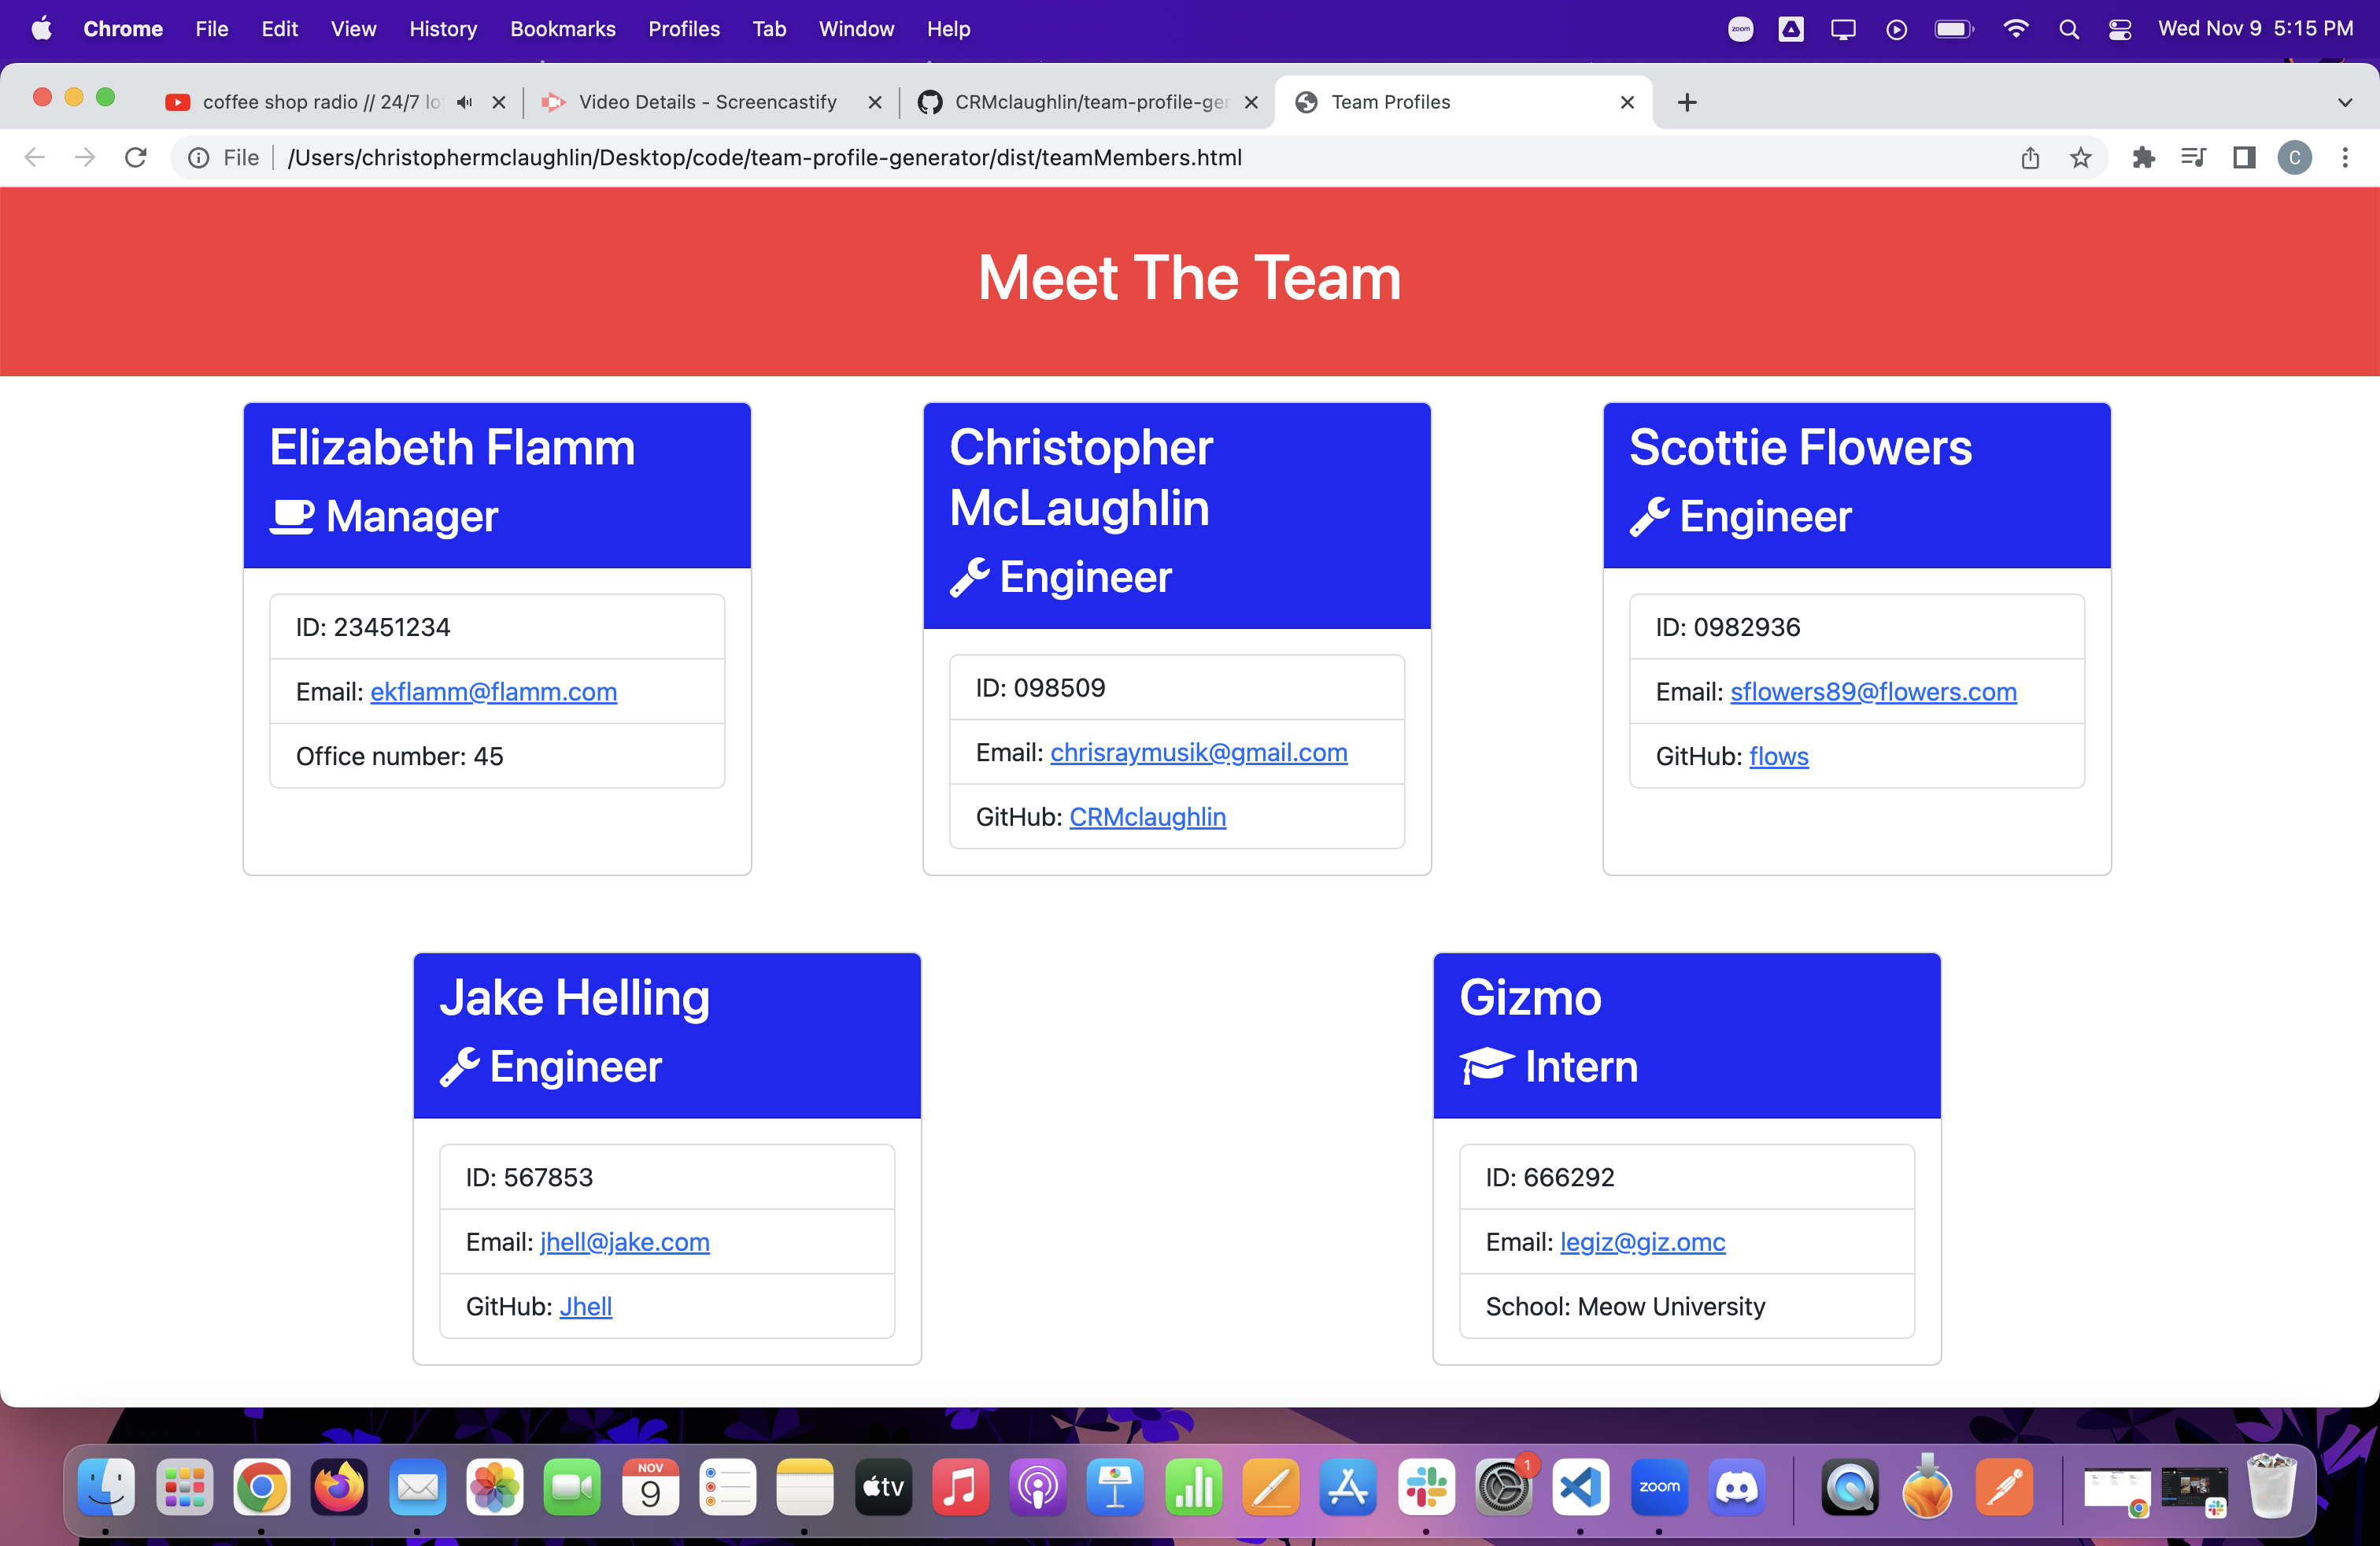
Task: Open Scottie Flowers' GitHub link flows
Action: tap(1779, 756)
